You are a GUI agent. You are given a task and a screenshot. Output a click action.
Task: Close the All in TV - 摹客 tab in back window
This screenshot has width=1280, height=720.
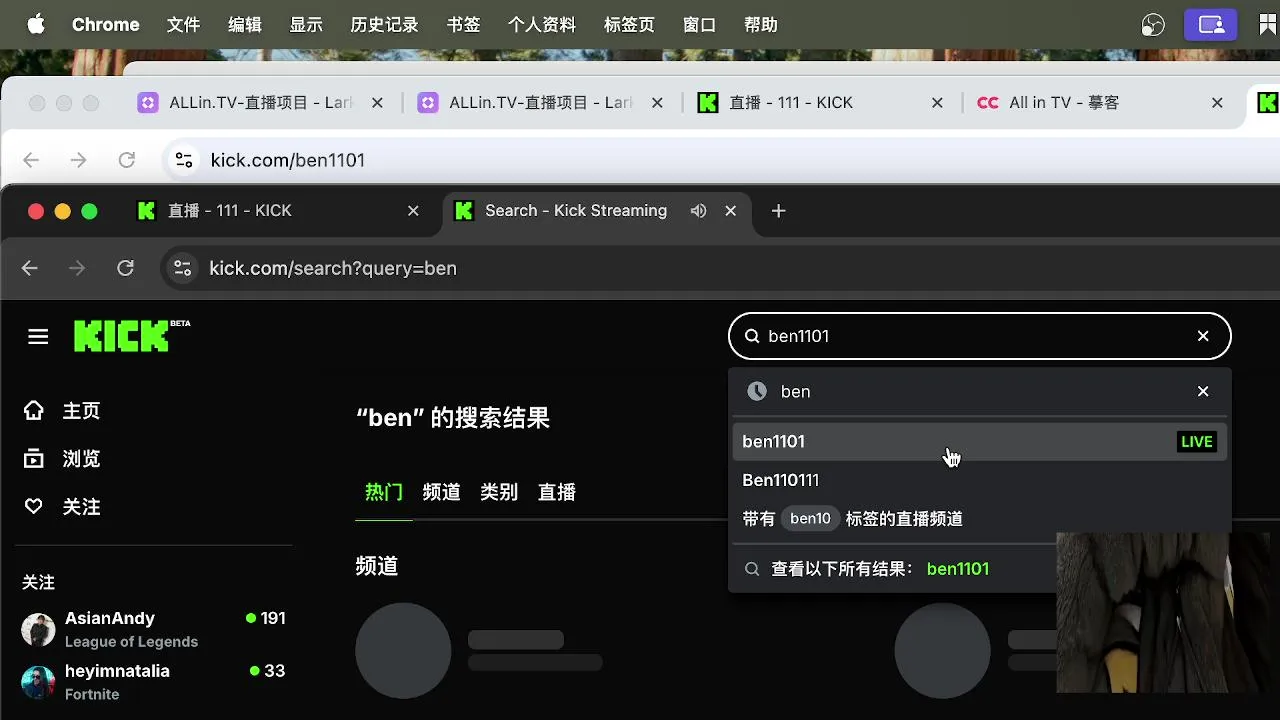[x=1217, y=103]
